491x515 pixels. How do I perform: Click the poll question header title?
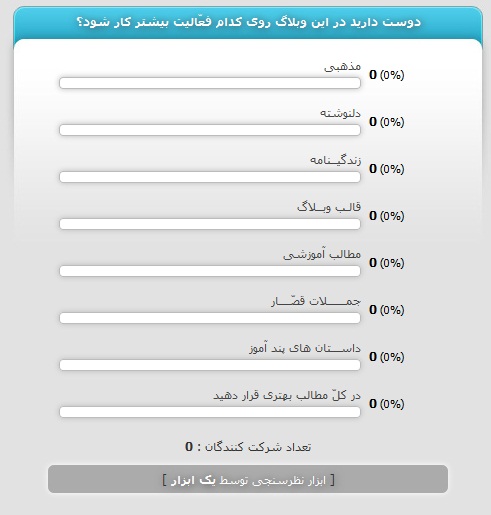pos(249,22)
